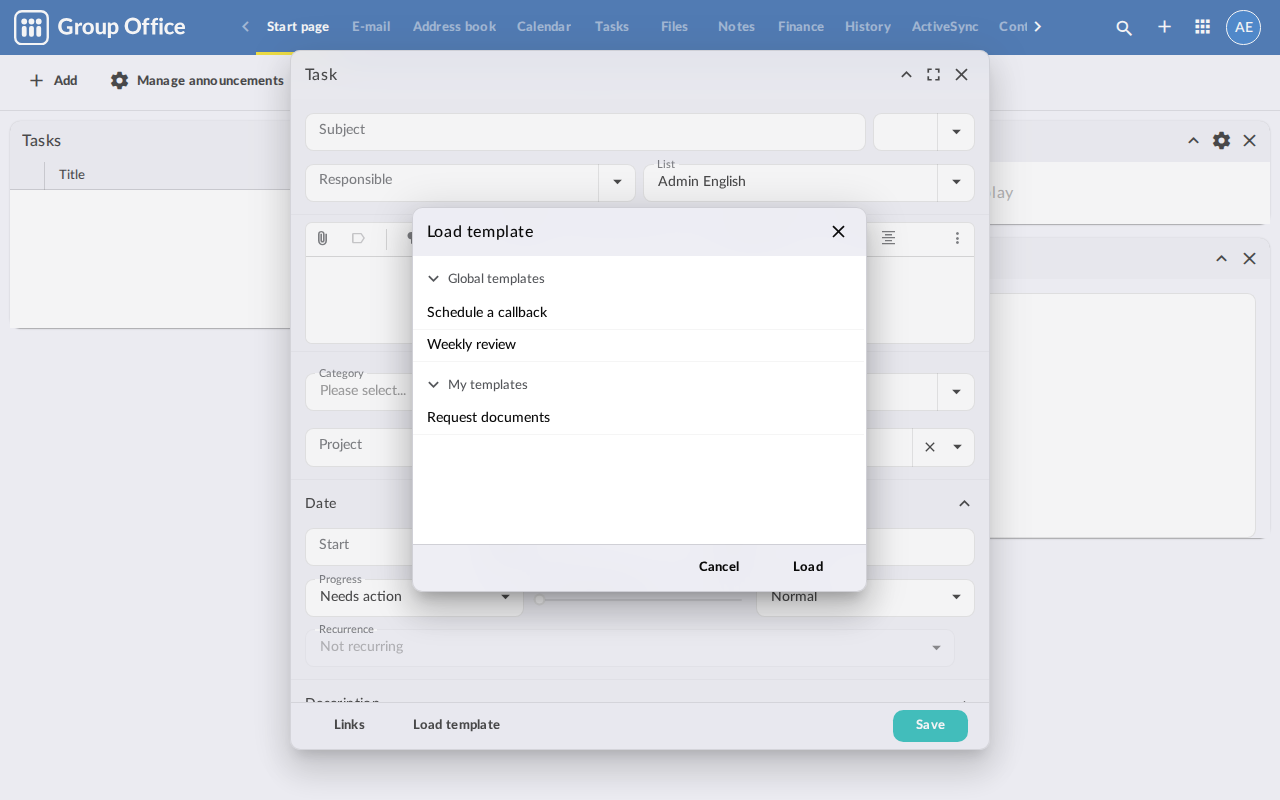Image resolution: width=1280 pixels, height=800 pixels.
Task: Open the Finance tab
Action: click(x=801, y=27)
